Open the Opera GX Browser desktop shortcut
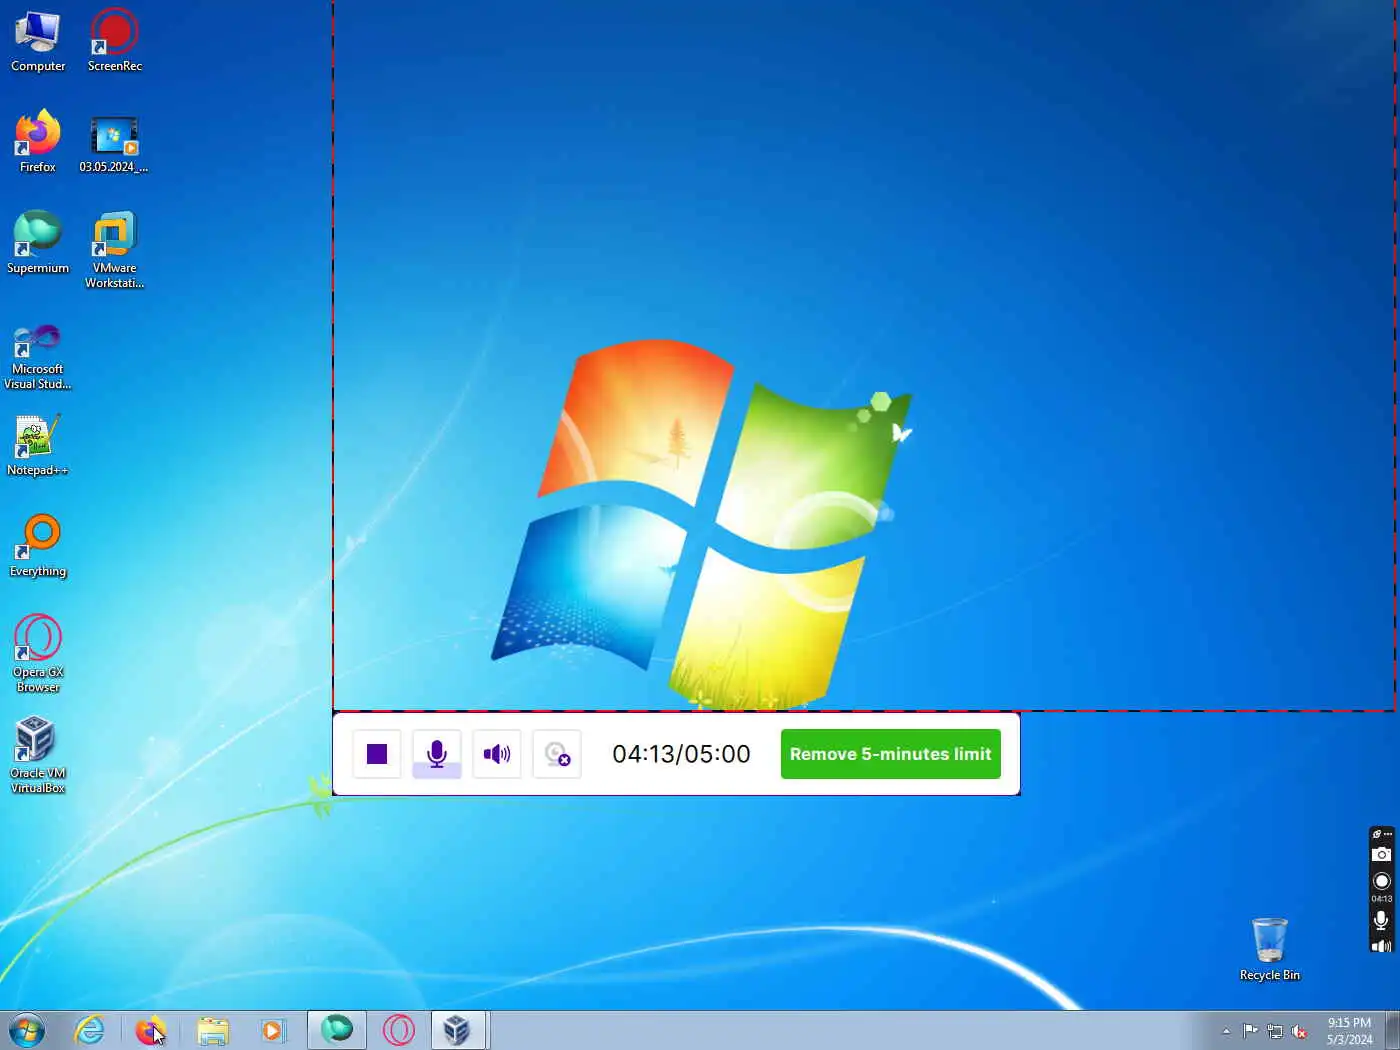Screen dimensions: 1400x1050 (x=38, y=653)
